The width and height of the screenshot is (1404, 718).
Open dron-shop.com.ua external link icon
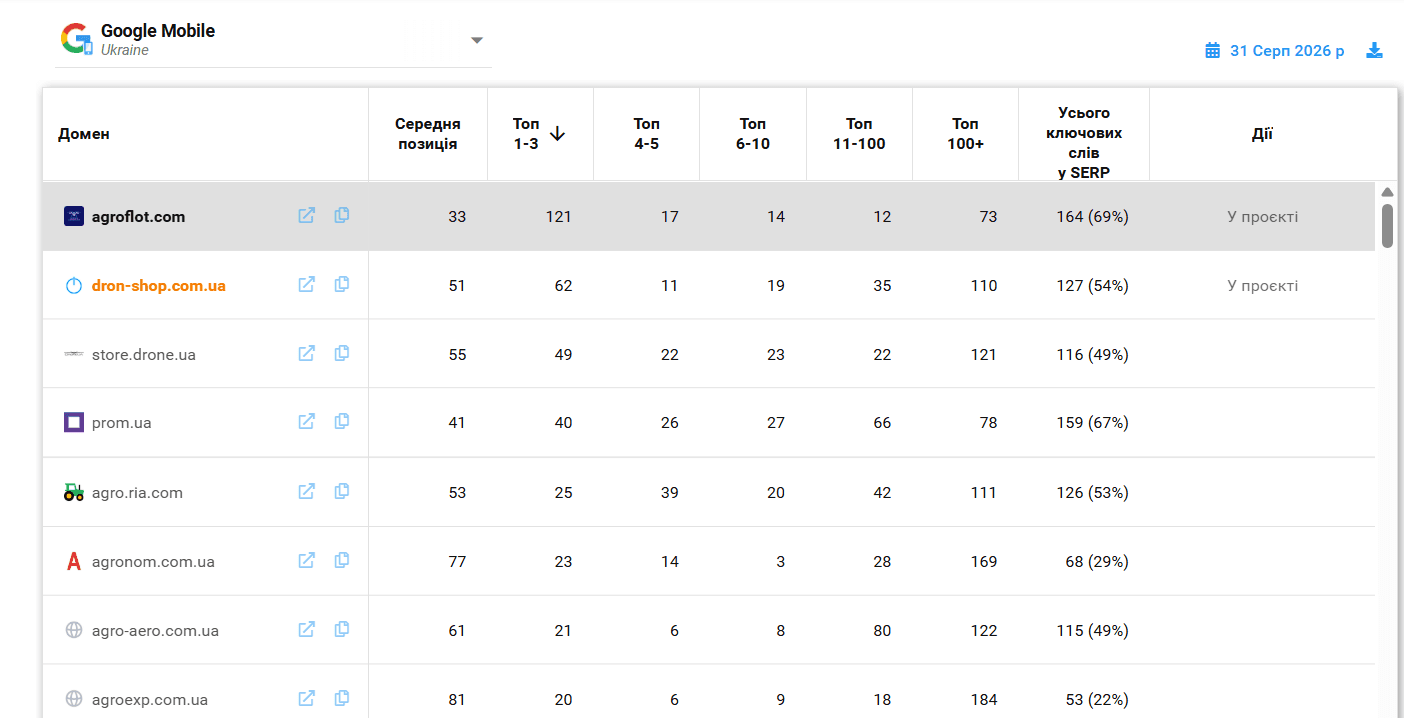point(307,284)
